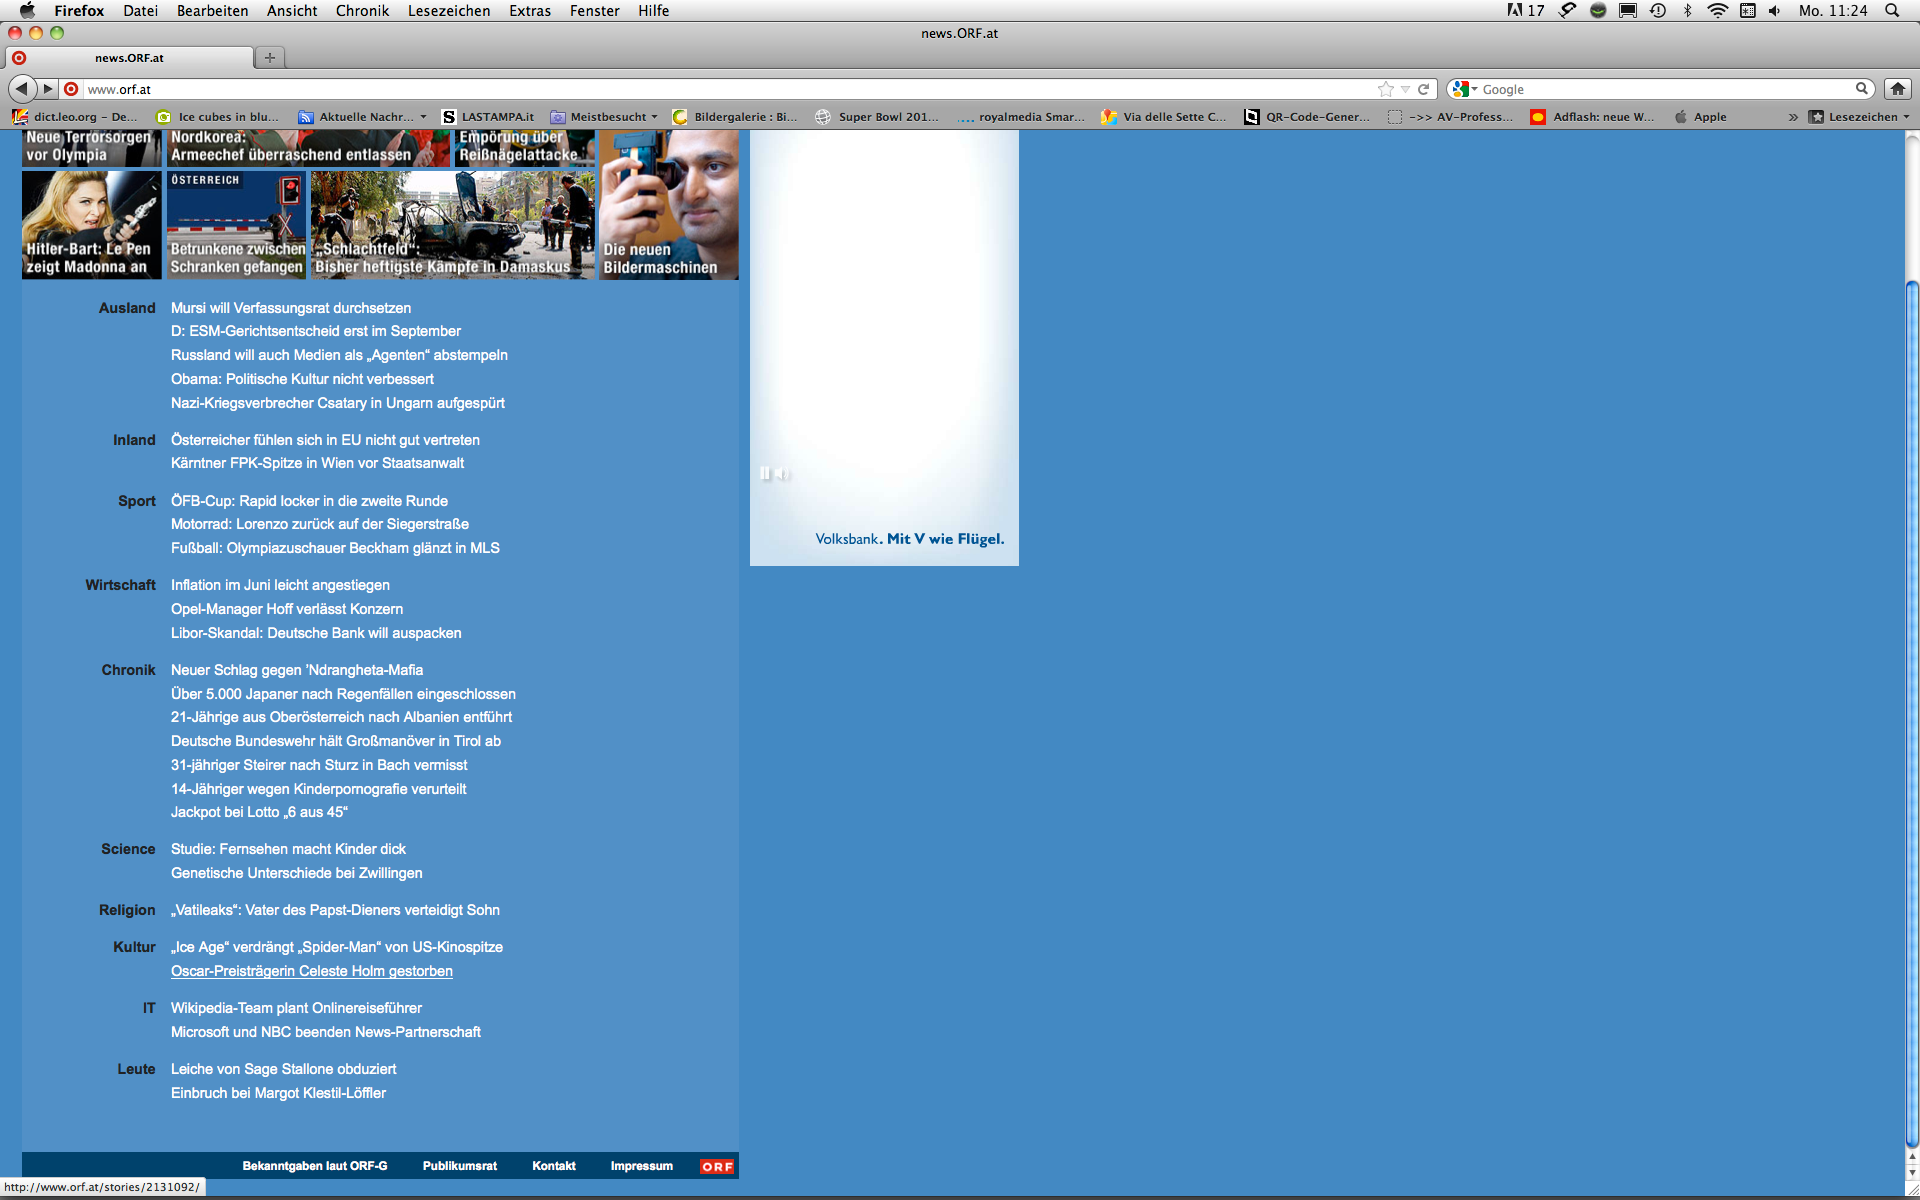This screenshot has width=1920, height=1200.
Task: Open Spotlight search in the menu bar
Action: coord(1892,10)
